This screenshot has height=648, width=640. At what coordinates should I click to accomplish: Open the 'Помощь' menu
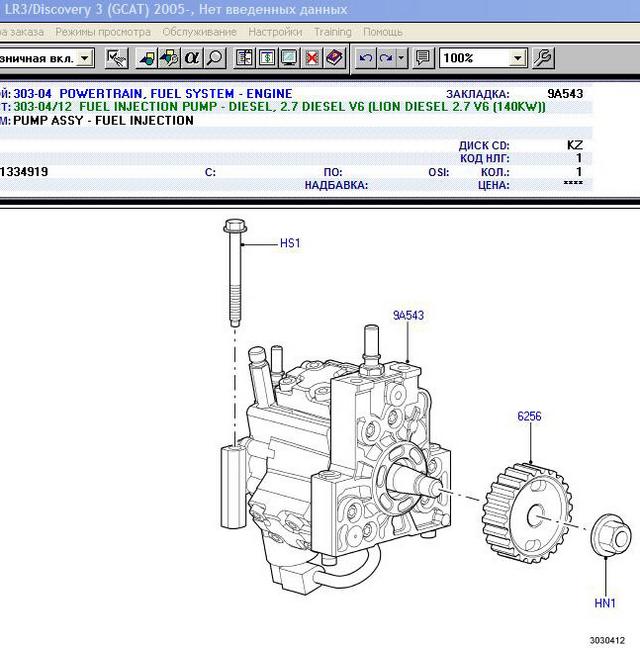383,32
